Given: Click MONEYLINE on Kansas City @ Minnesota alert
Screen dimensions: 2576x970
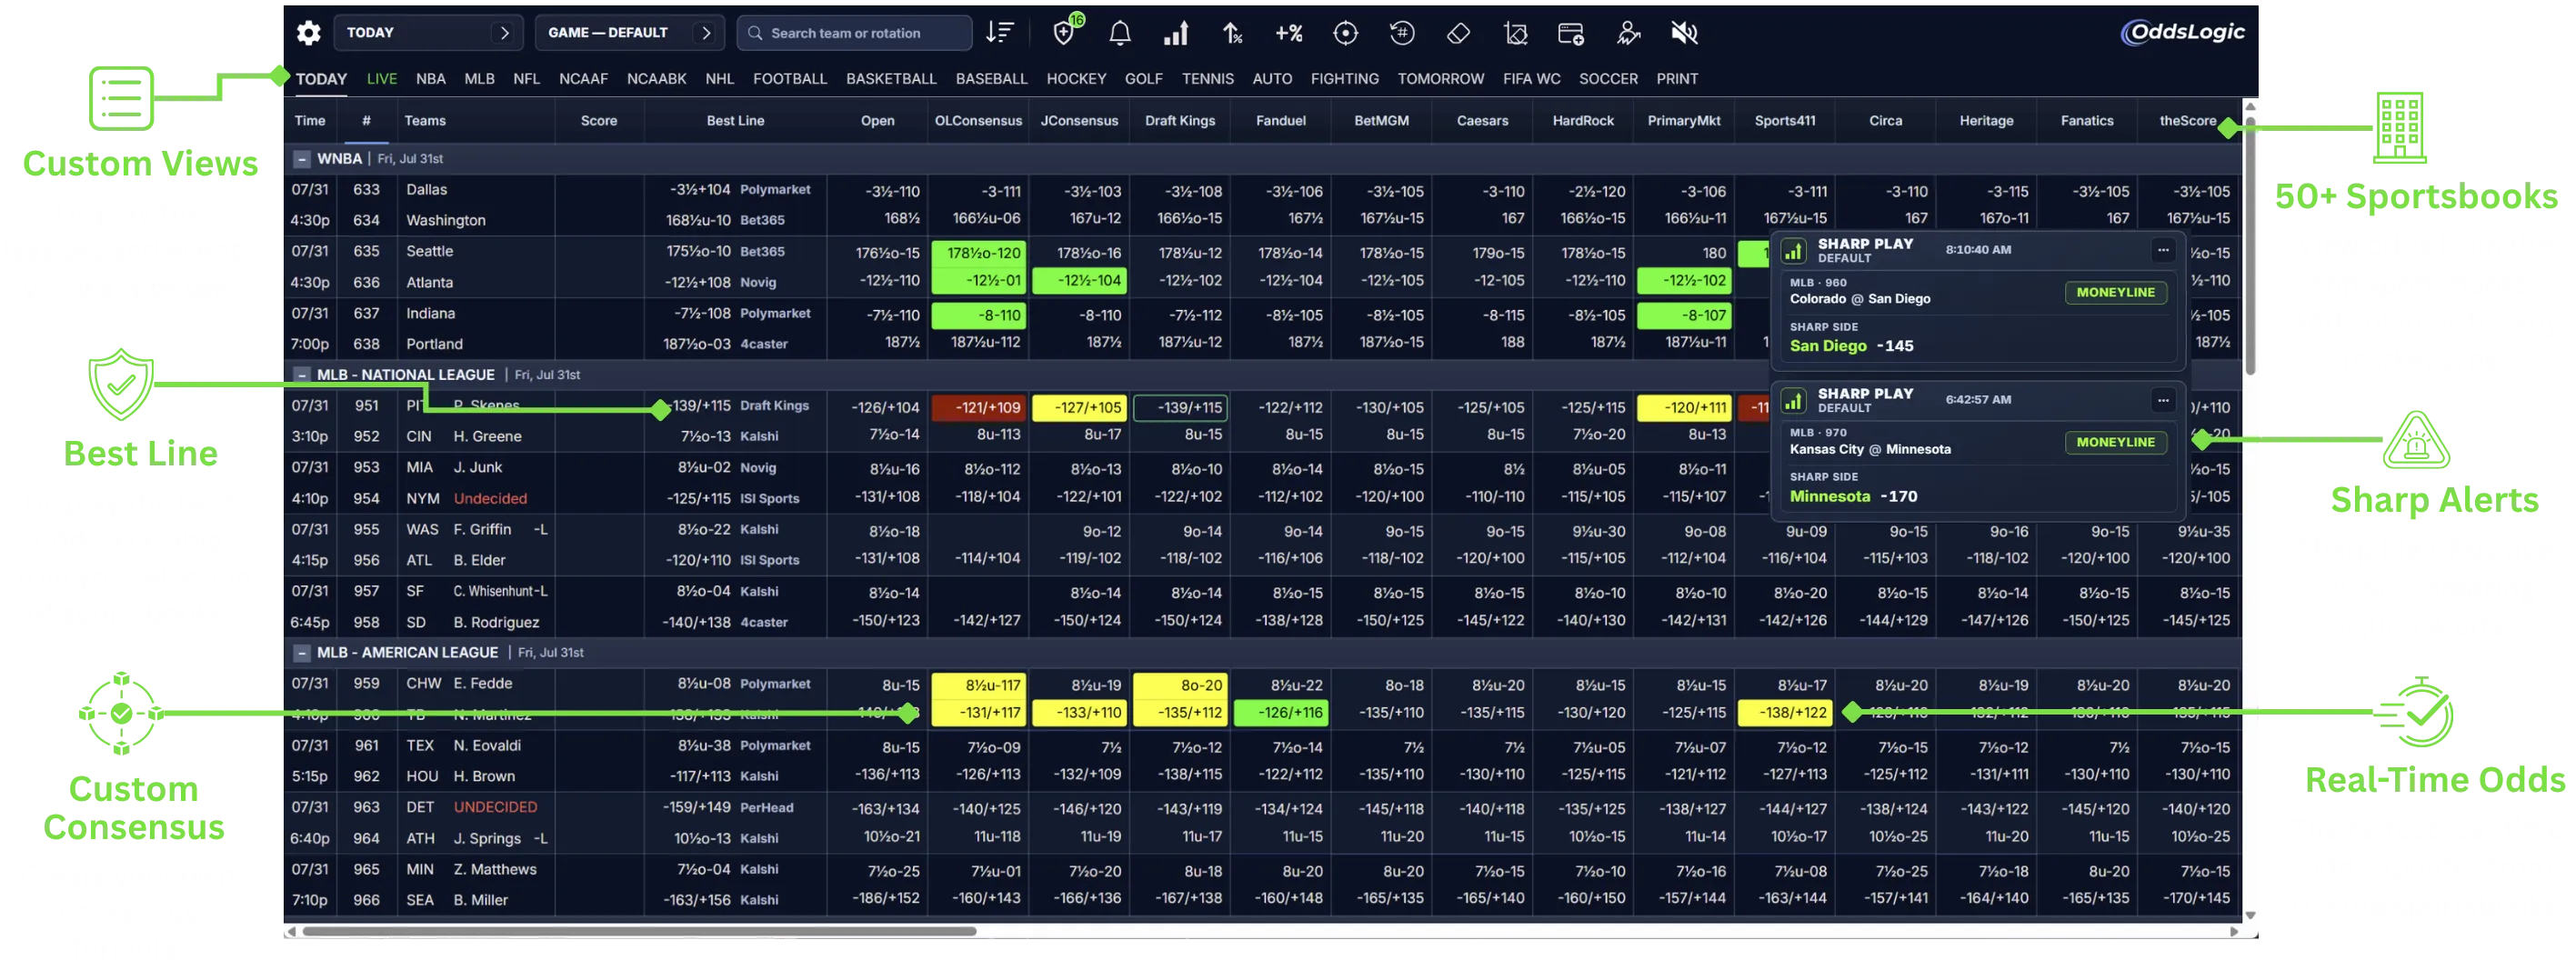Looking at the screenshot, I should (2115, 443).
